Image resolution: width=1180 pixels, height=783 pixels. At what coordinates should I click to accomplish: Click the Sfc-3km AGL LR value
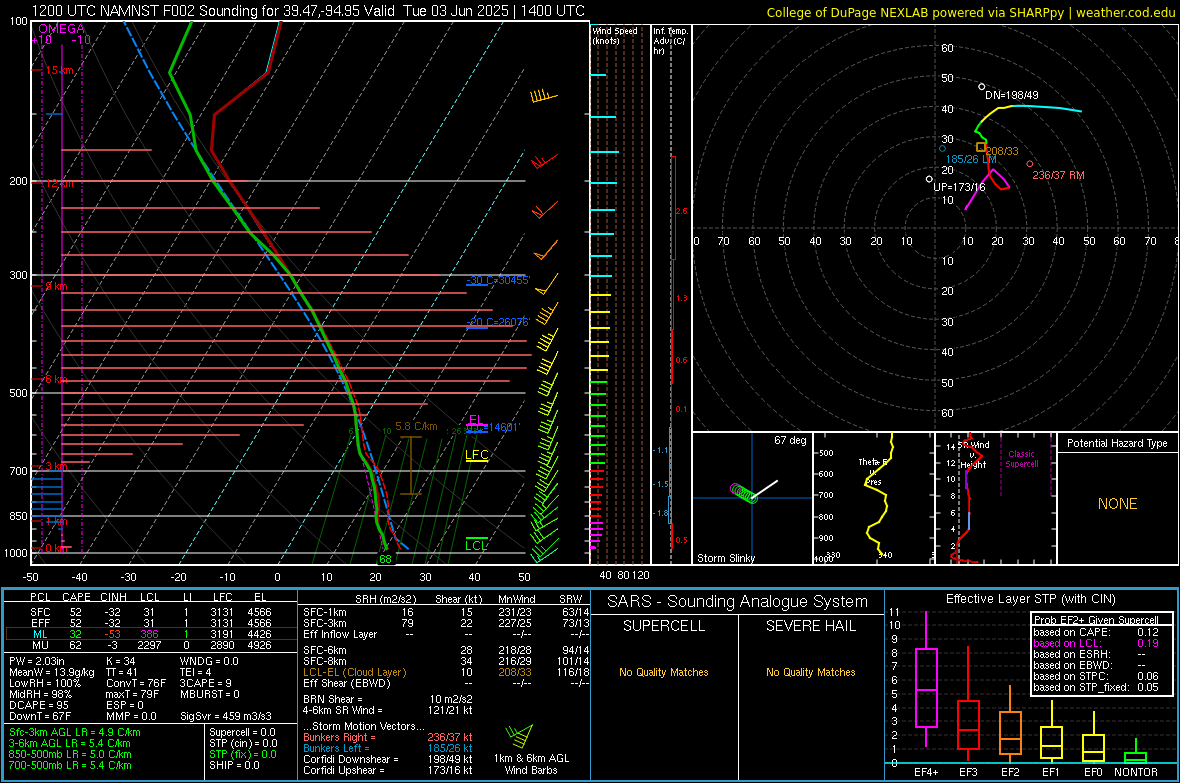point(75,732)
